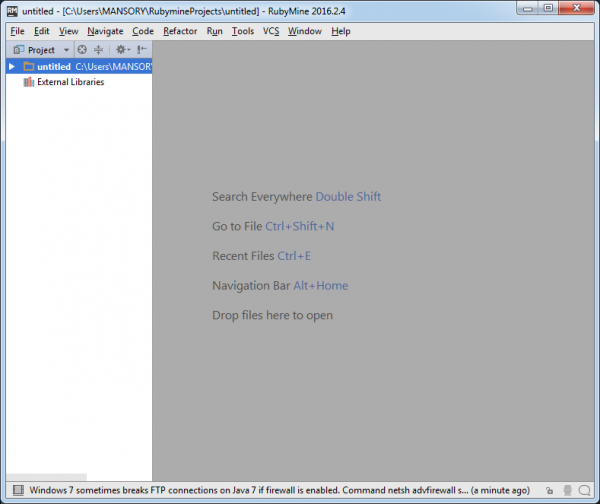Open the Run menu
The height and width of the screenshot is (504, 600).
click(214, 31)
